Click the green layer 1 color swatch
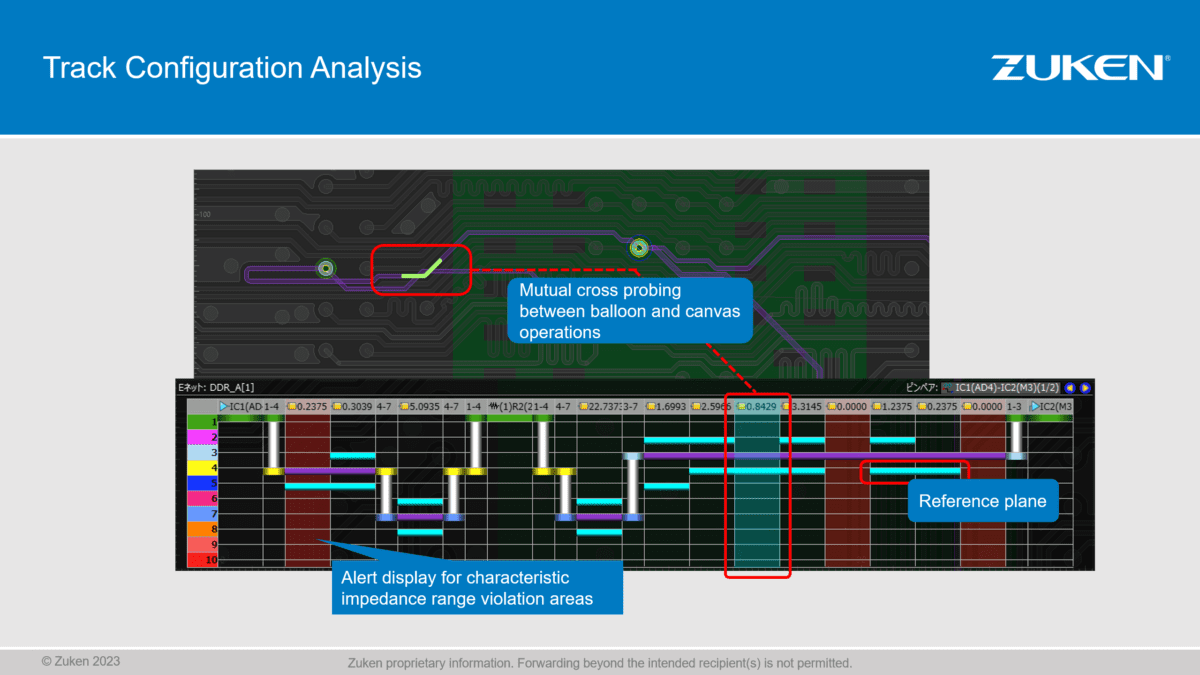The width and height of the screenshot is (1200, 675). (202, 422)
